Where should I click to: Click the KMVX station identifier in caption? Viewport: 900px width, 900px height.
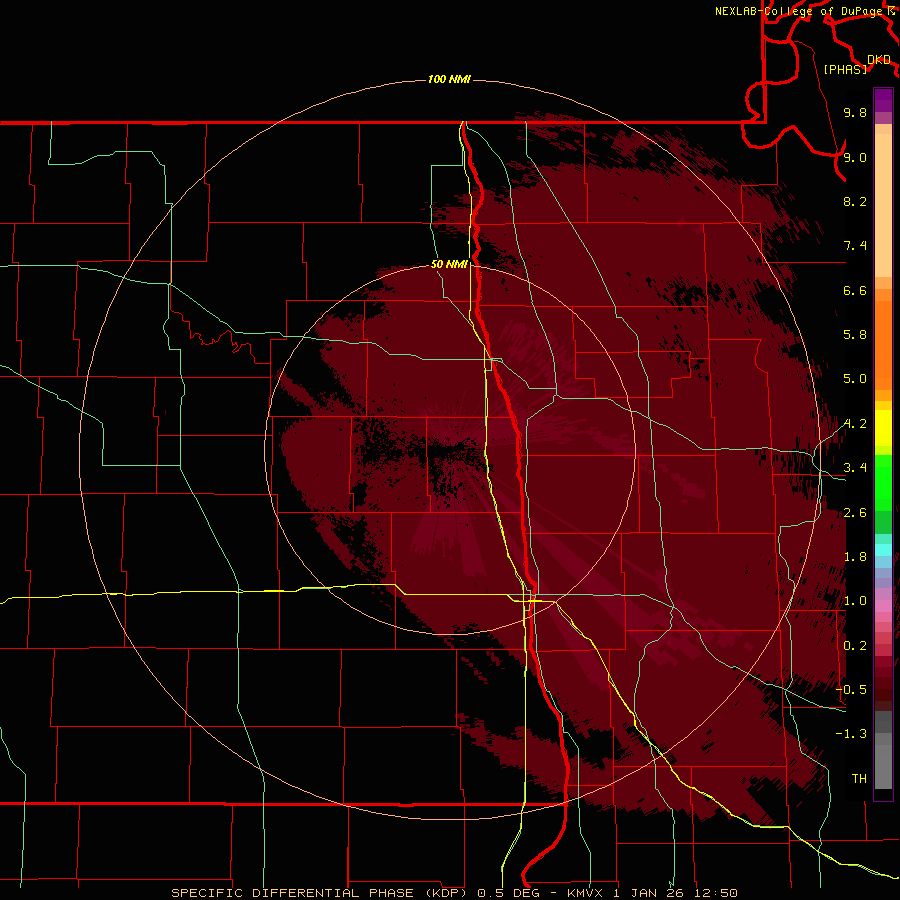[x=585, y=893]
